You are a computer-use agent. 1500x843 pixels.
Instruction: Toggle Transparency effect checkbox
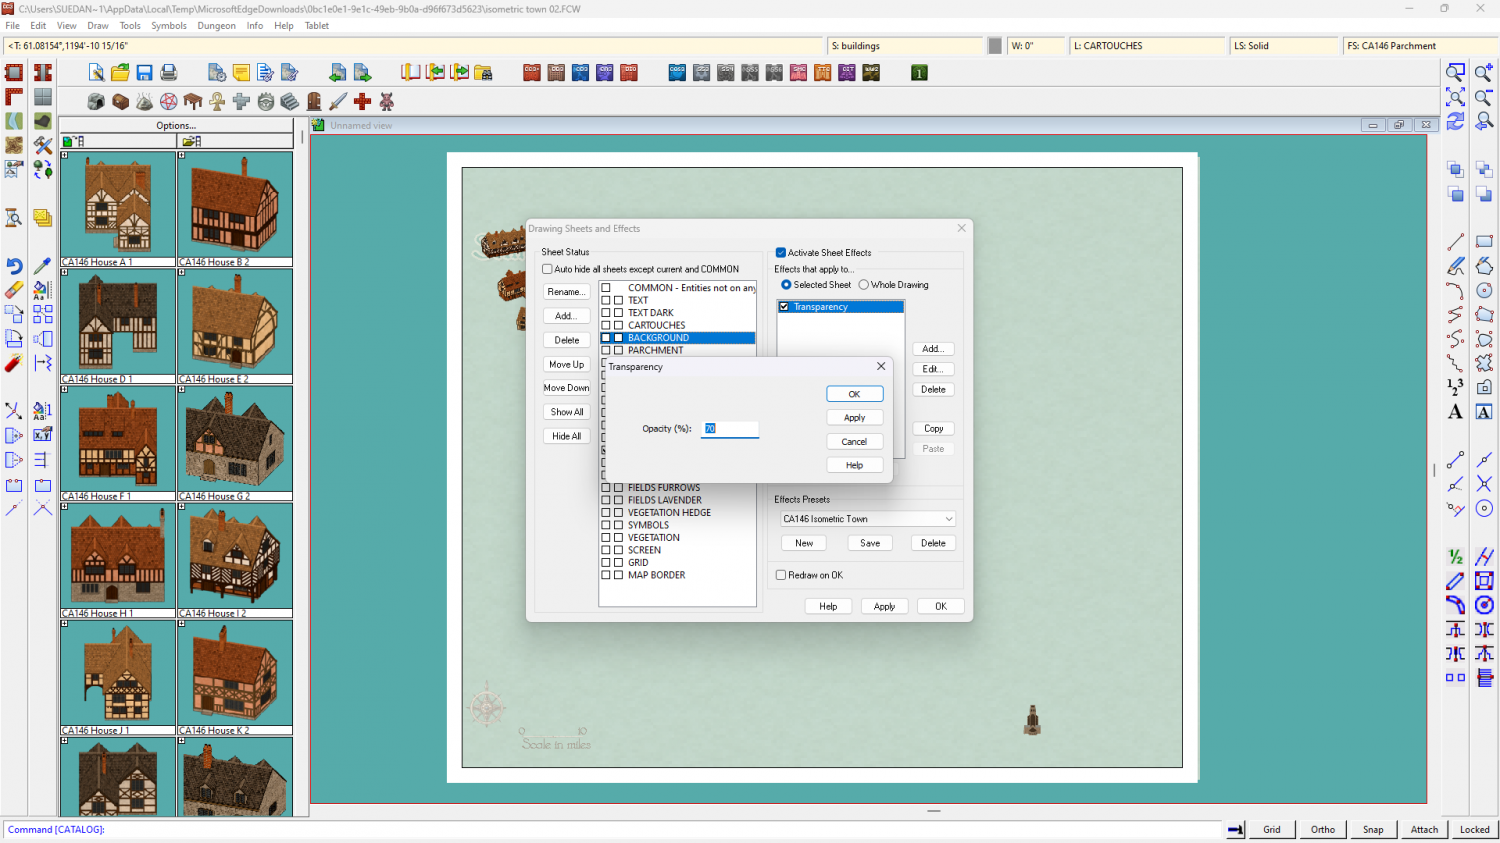point(784,307)
